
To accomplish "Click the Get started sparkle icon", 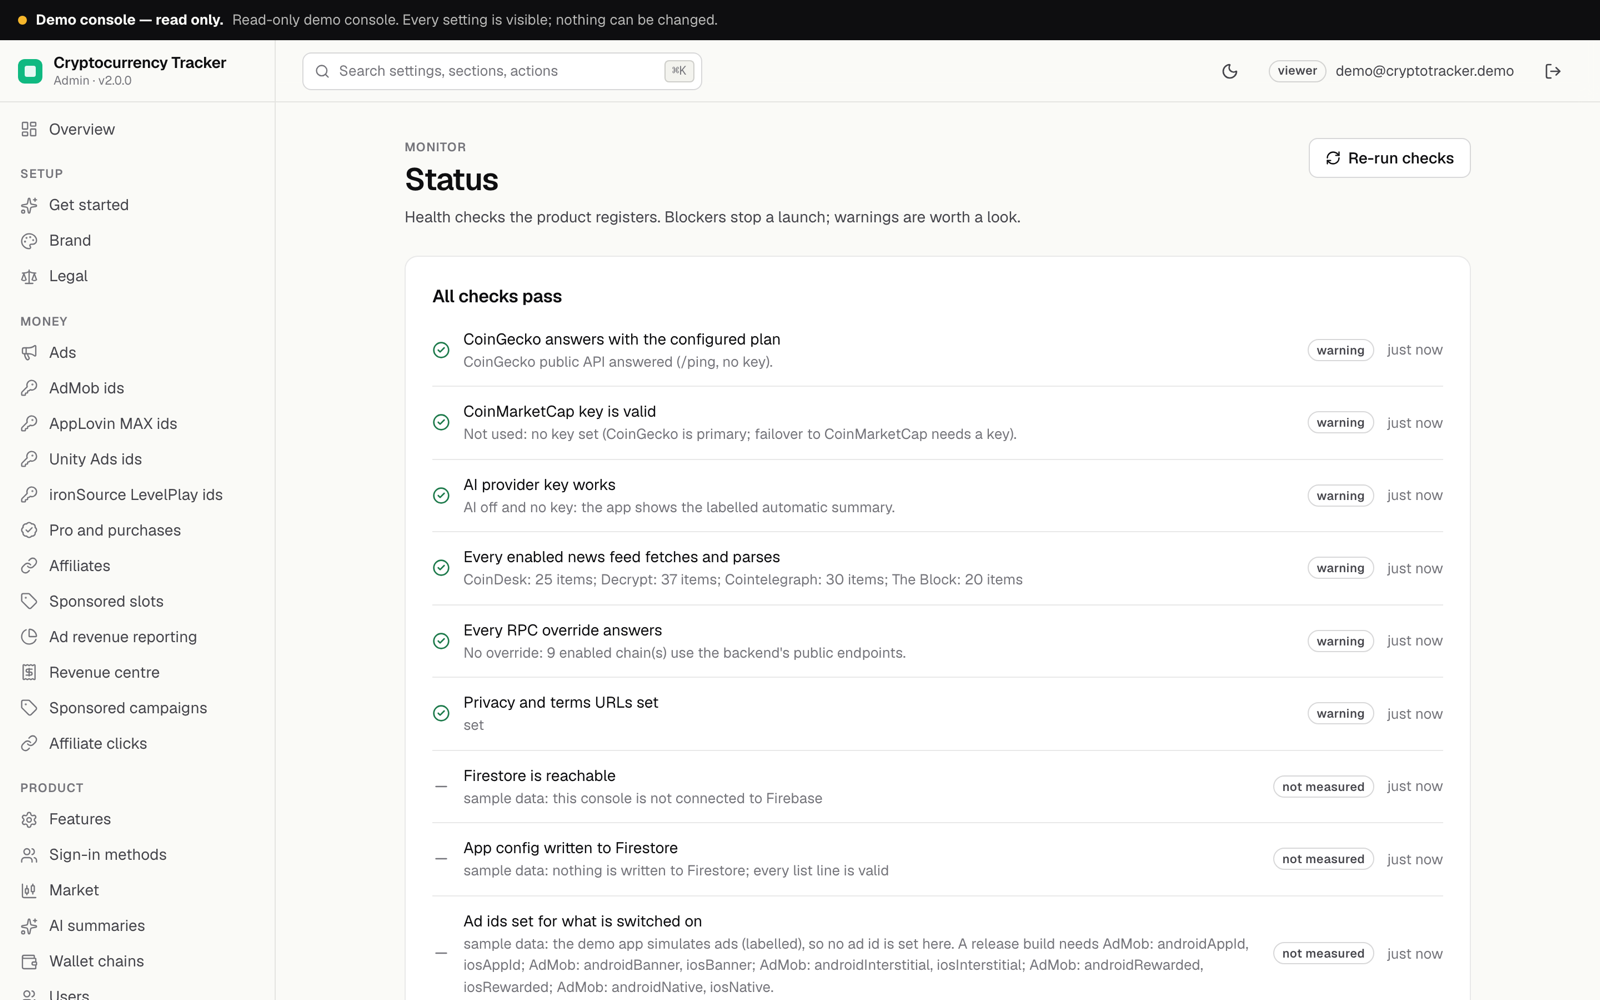I will pyautogui.click(x=29, y=205).
